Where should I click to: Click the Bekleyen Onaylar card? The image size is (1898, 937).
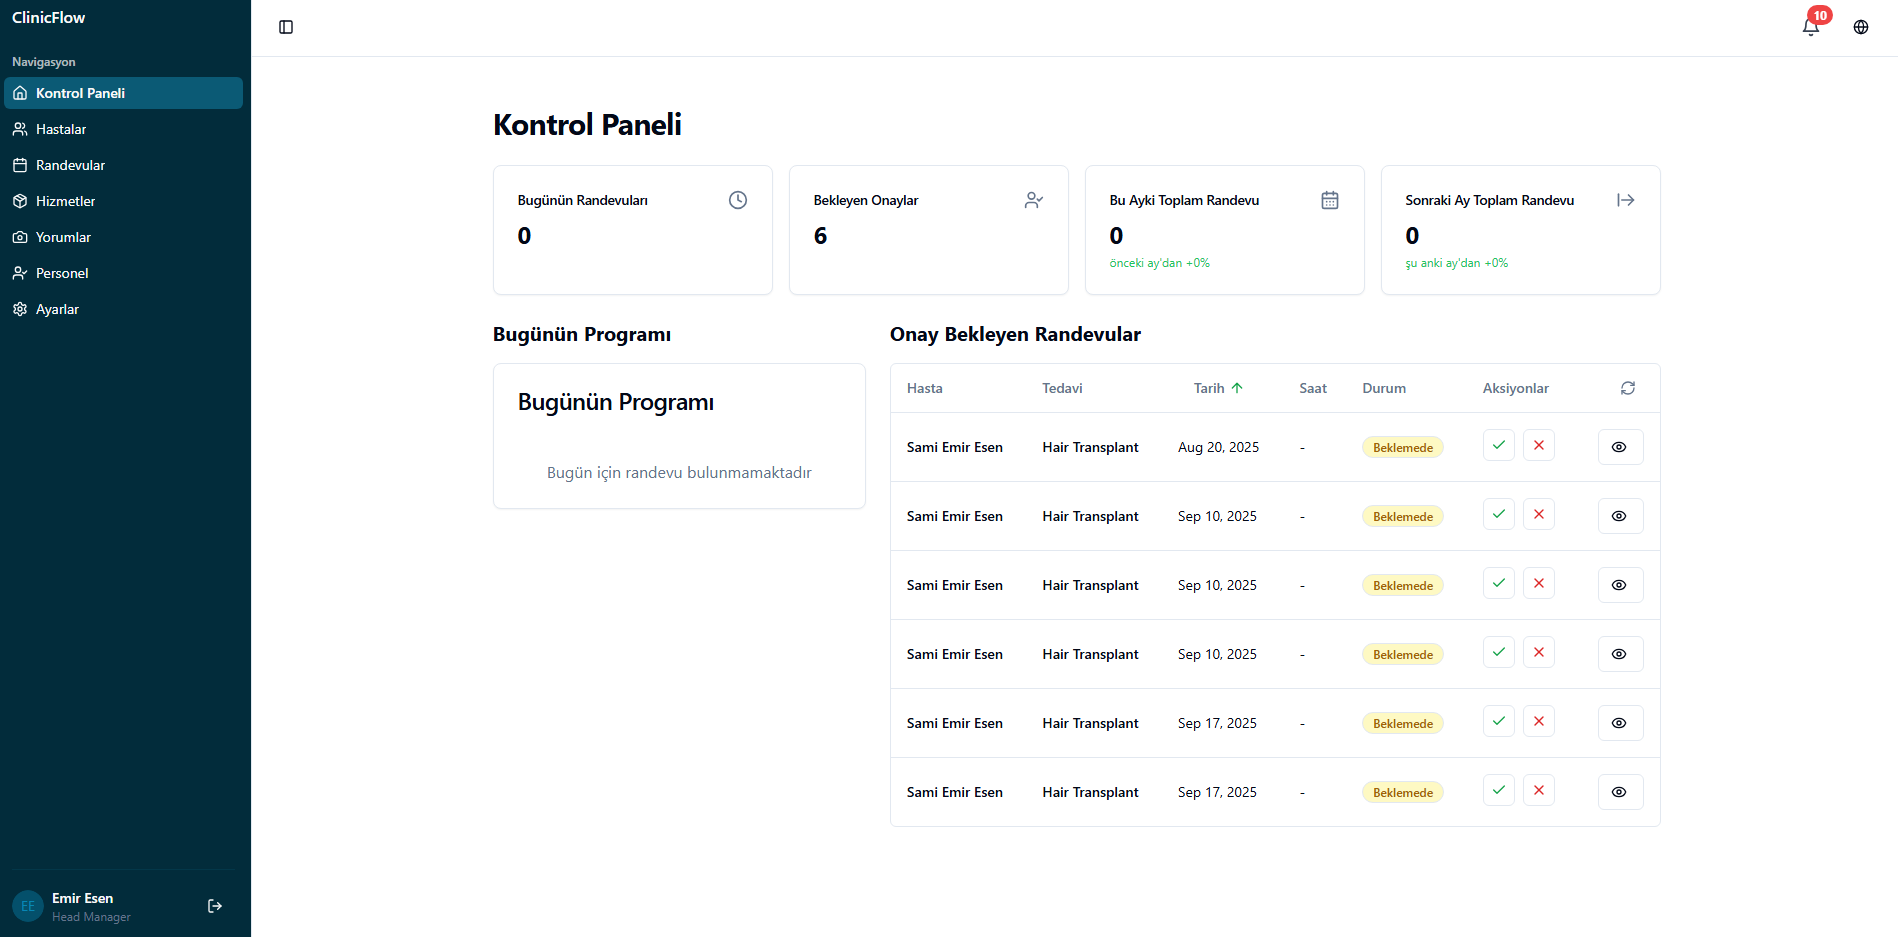[928, 230]
